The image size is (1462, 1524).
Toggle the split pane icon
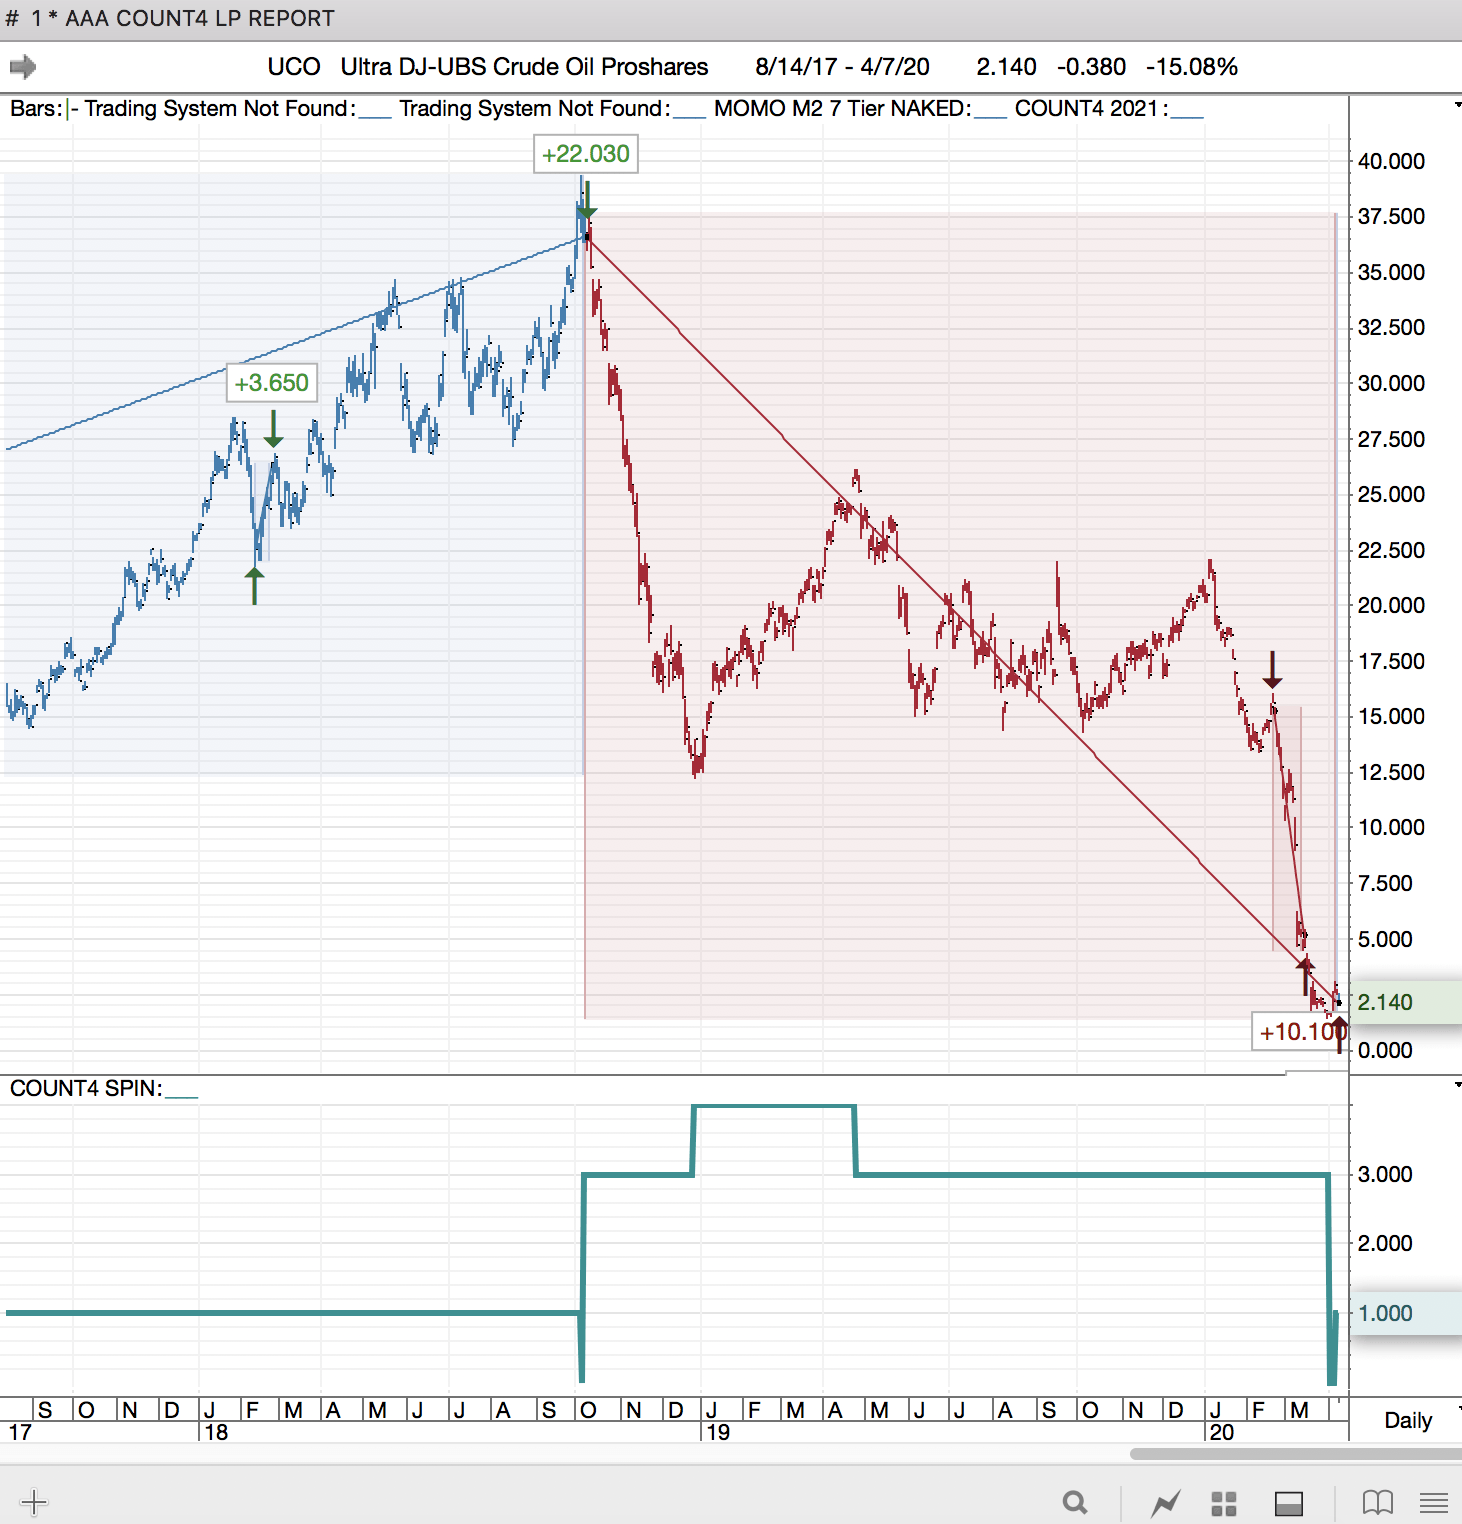1289,1503
